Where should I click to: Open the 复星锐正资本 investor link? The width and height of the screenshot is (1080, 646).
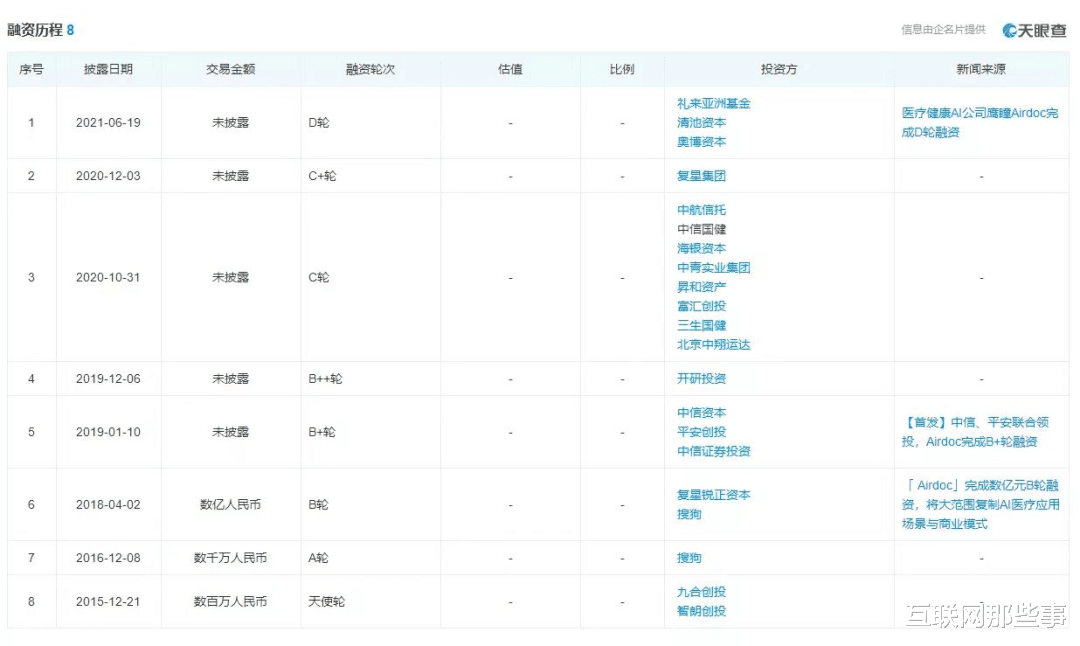715,495
